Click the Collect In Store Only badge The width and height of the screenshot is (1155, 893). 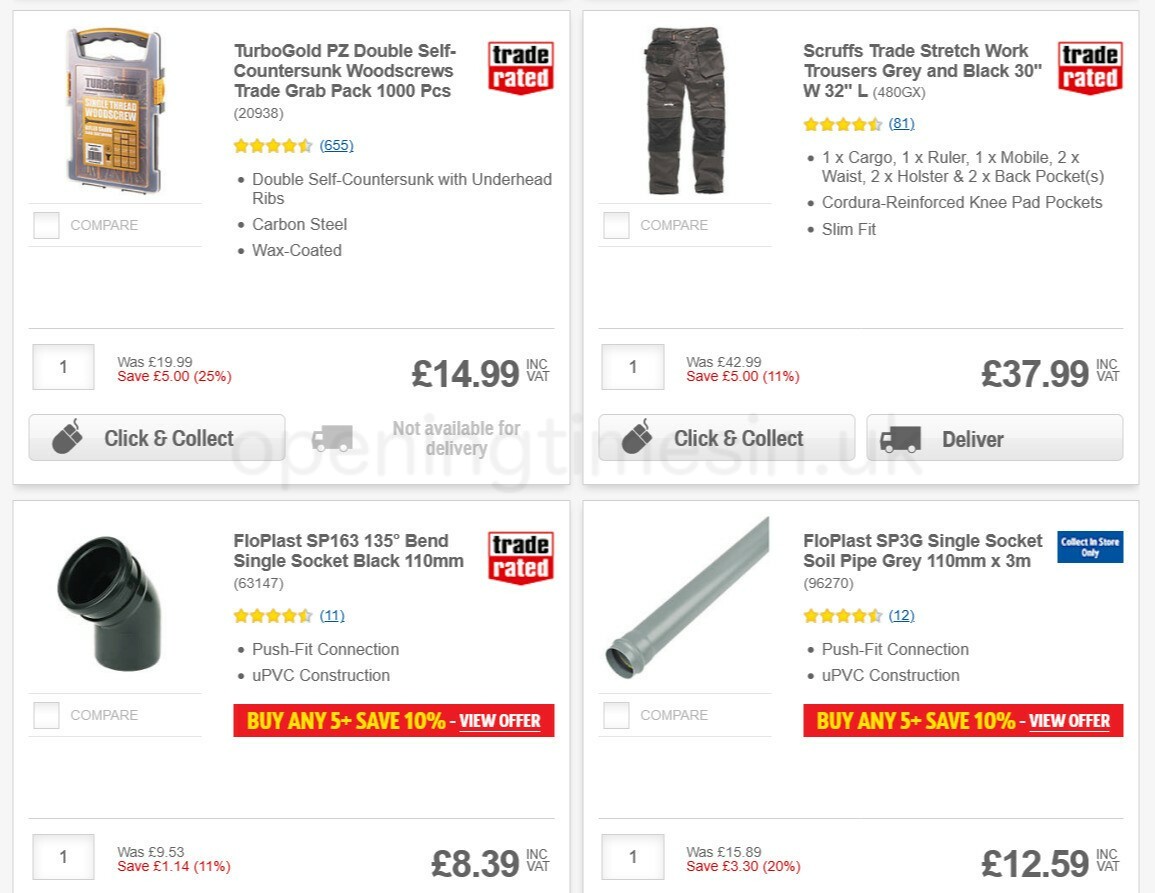[x=1089, y=549]
